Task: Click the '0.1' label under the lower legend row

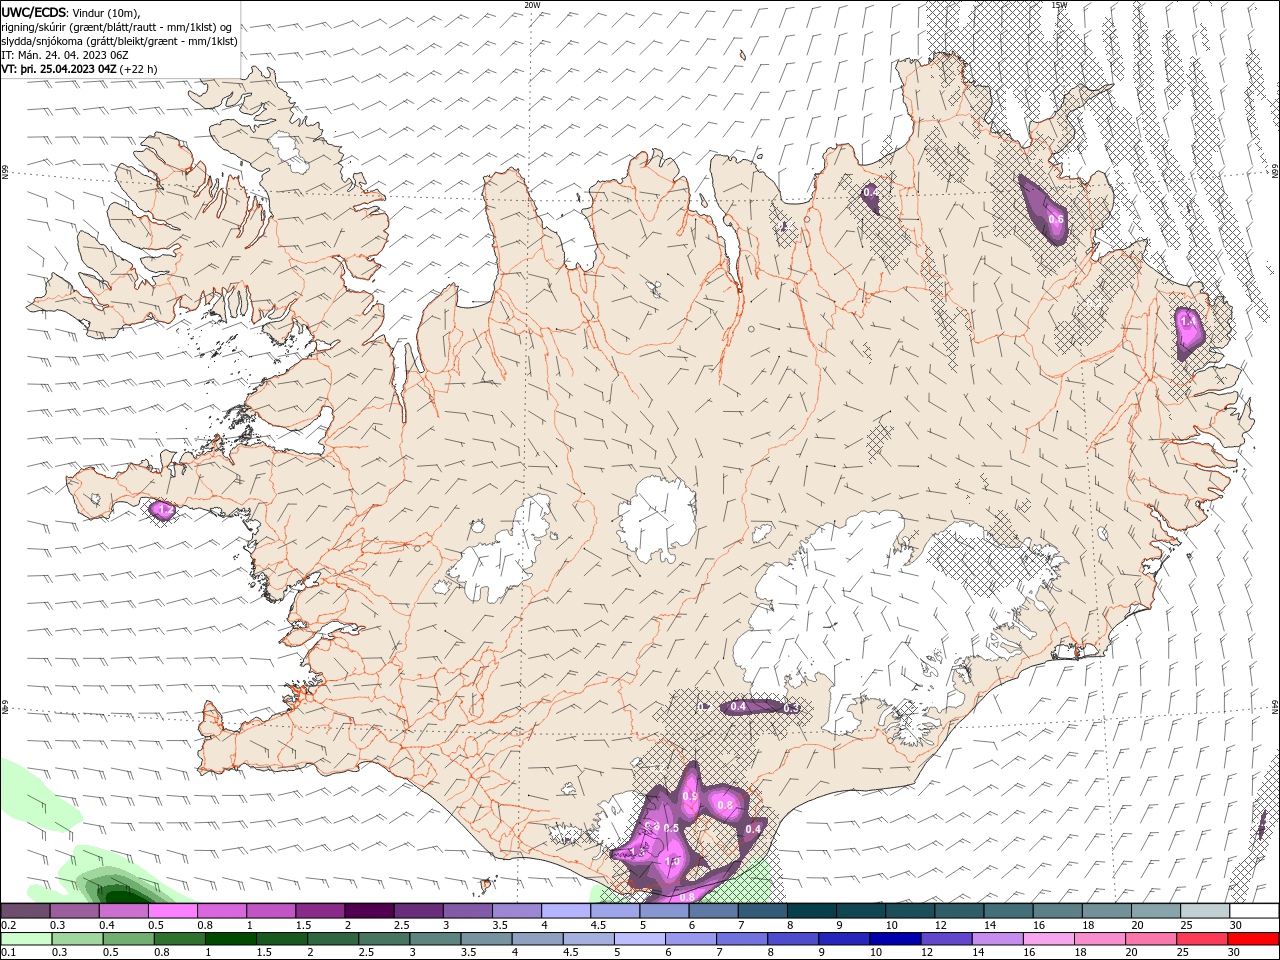Action: click(9, 953)
